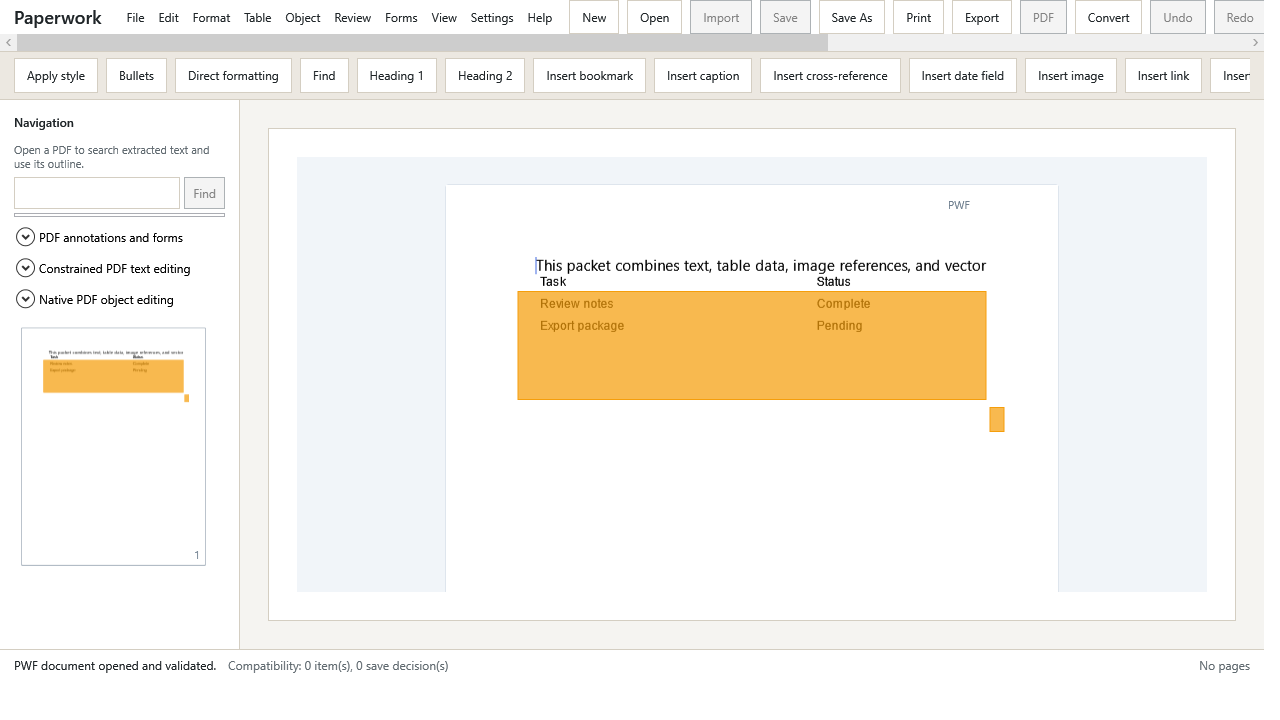
Task: Click the toolbar horizontal scrollbar thumb
Action: click(422, 43)
